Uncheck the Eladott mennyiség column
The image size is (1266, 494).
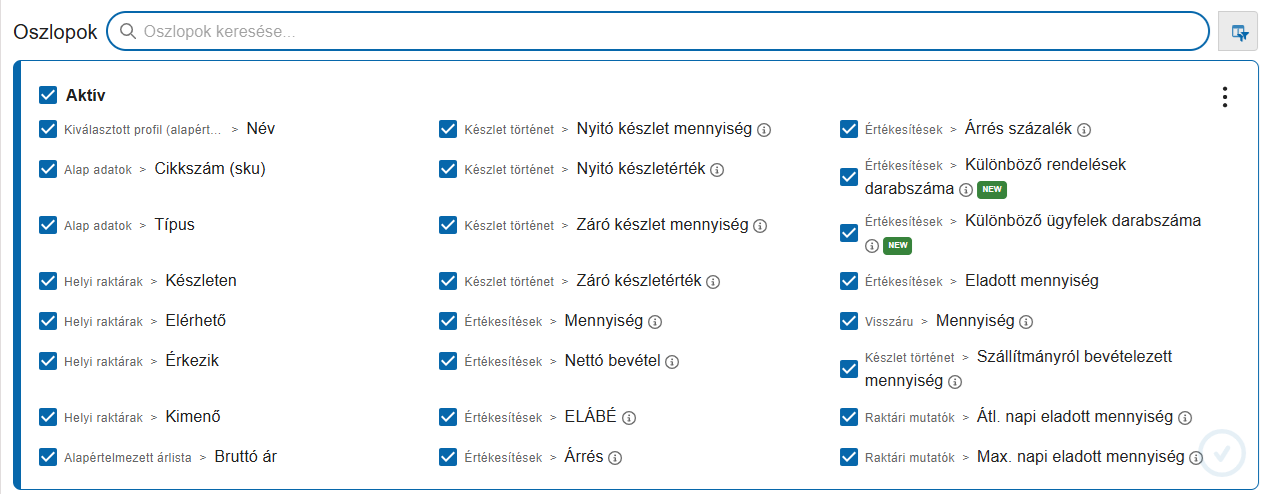(x=849, y=281)
